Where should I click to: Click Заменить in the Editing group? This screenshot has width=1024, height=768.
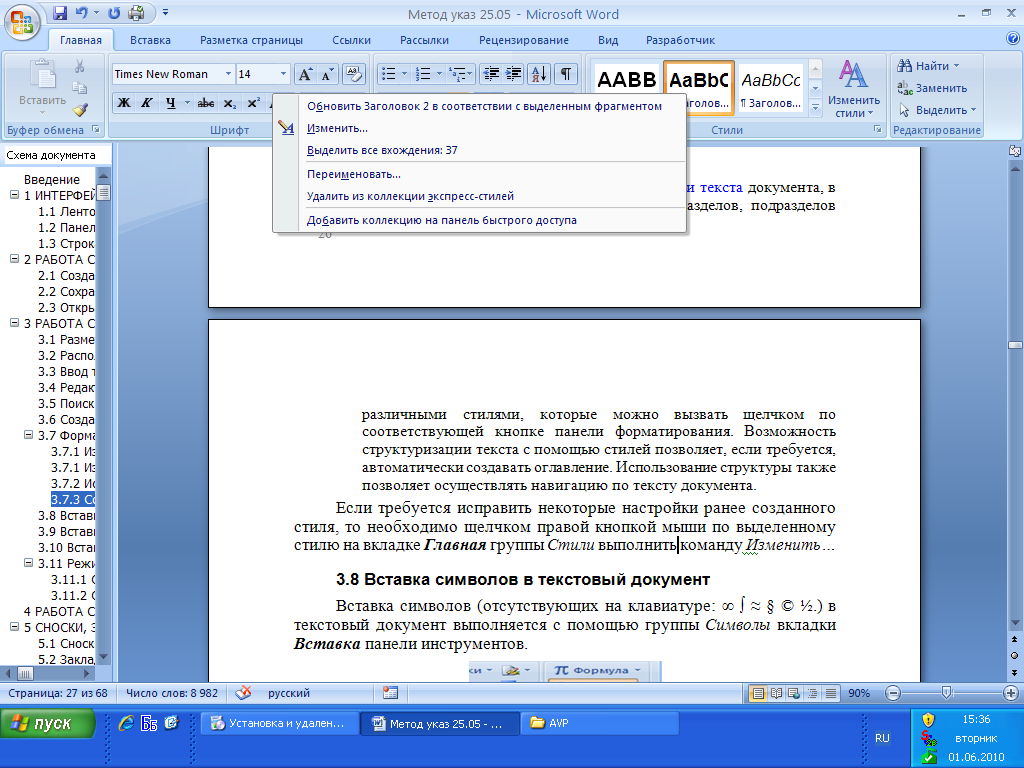tap(933, 88)
